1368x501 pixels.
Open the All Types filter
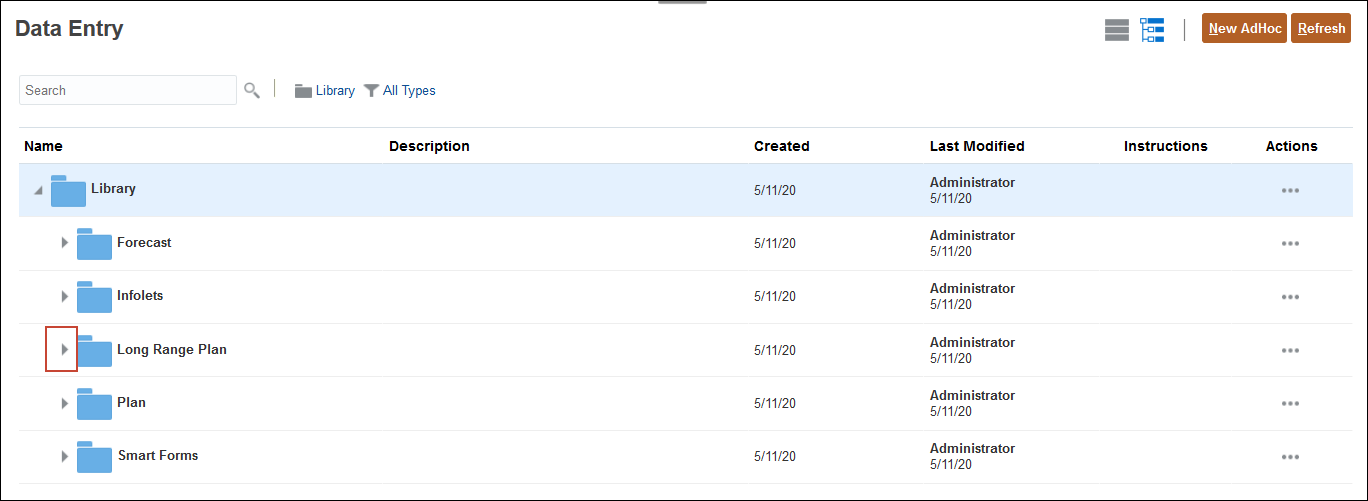tap(400, 90)
